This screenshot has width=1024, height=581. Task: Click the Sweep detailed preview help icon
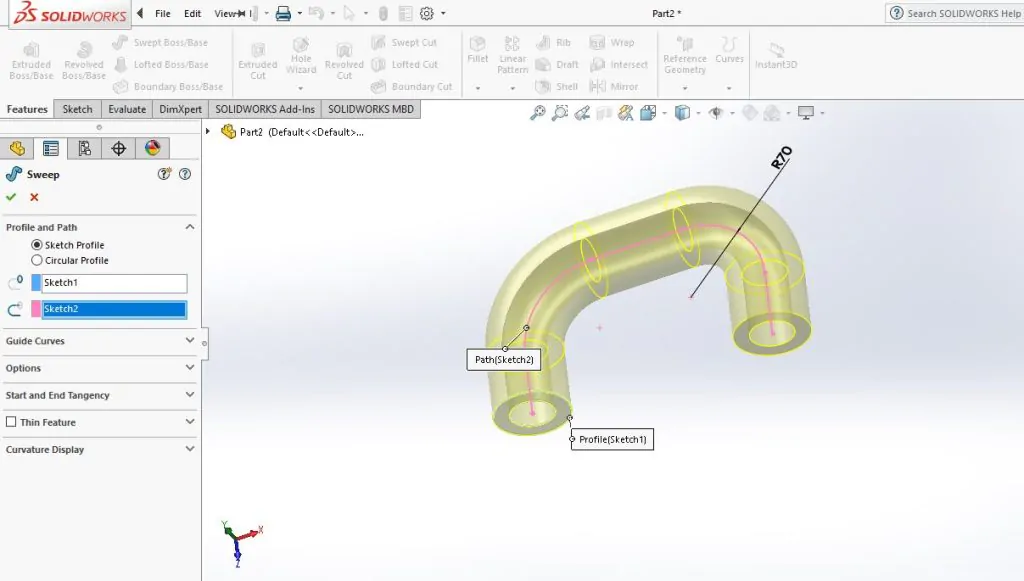coord(164,174)
